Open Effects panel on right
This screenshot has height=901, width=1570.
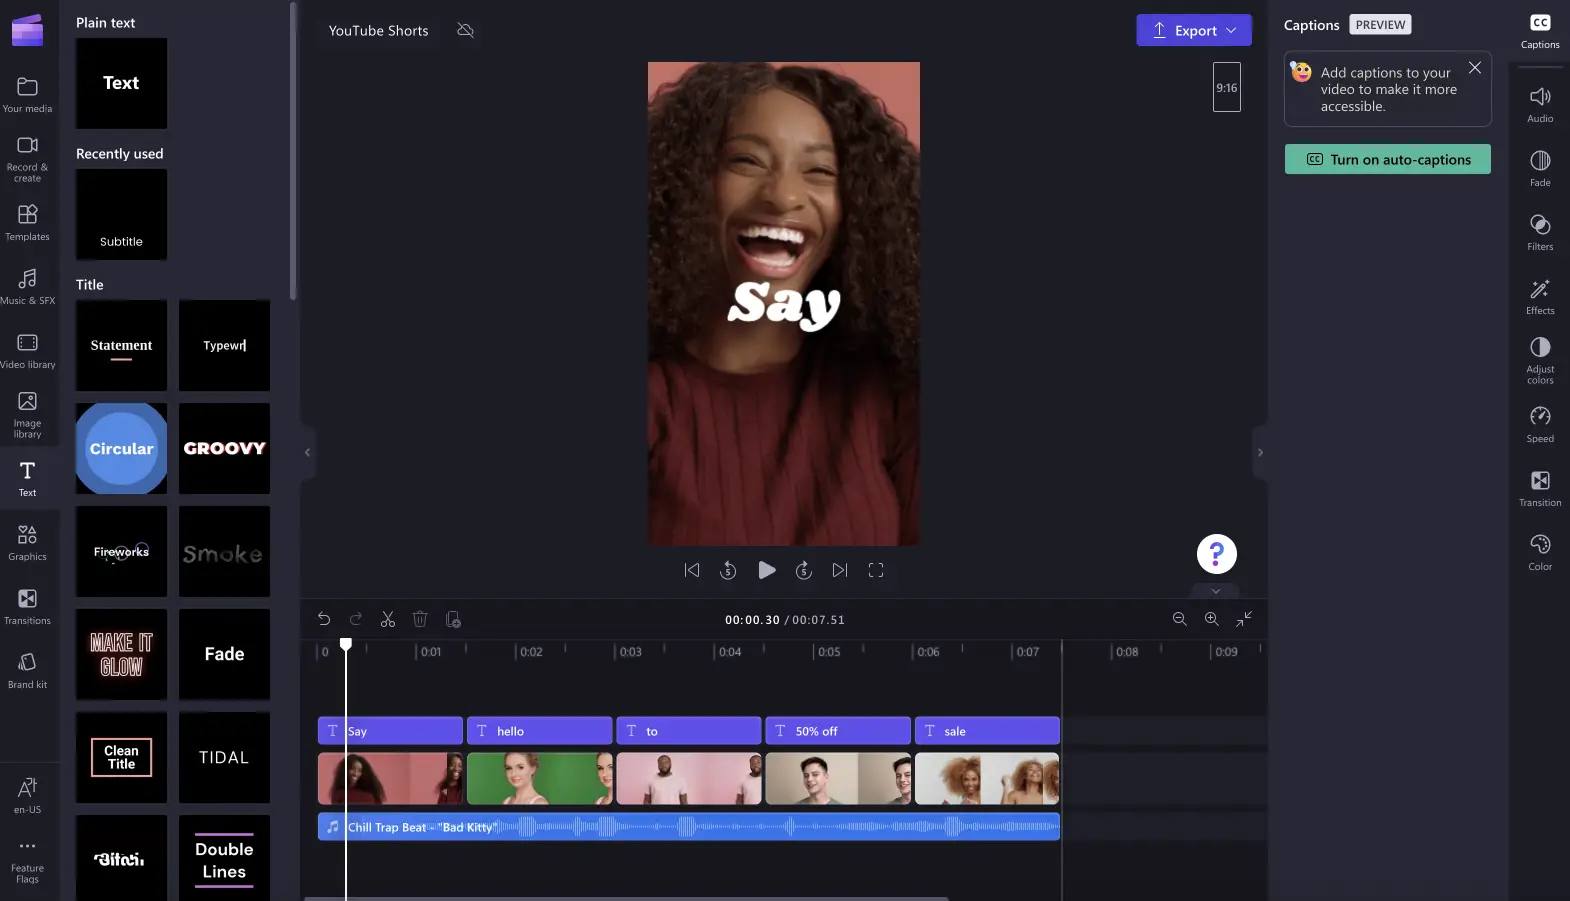(x=1540, y=296)
